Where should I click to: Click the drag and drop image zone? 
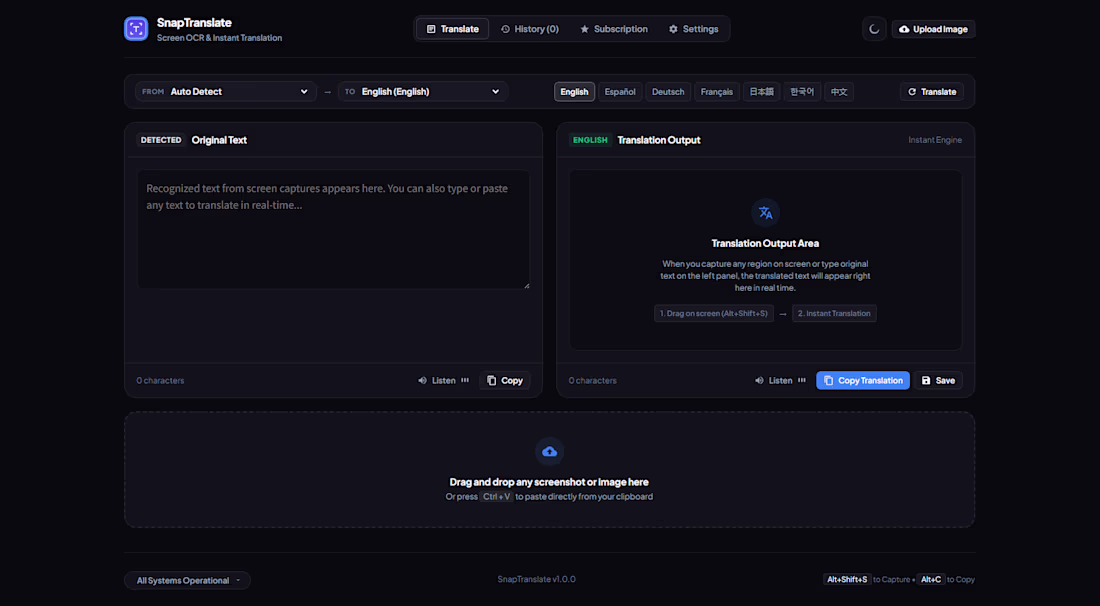549,470
